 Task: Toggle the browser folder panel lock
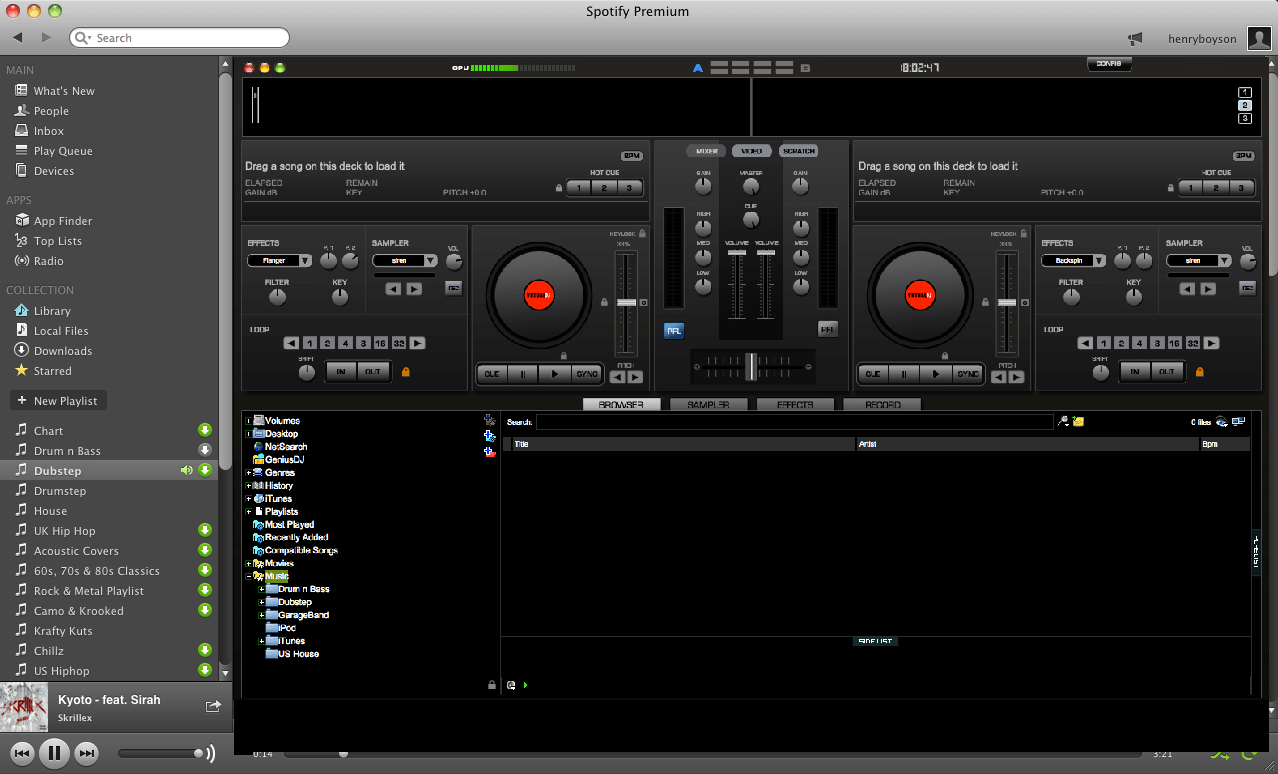pos(491,685)
